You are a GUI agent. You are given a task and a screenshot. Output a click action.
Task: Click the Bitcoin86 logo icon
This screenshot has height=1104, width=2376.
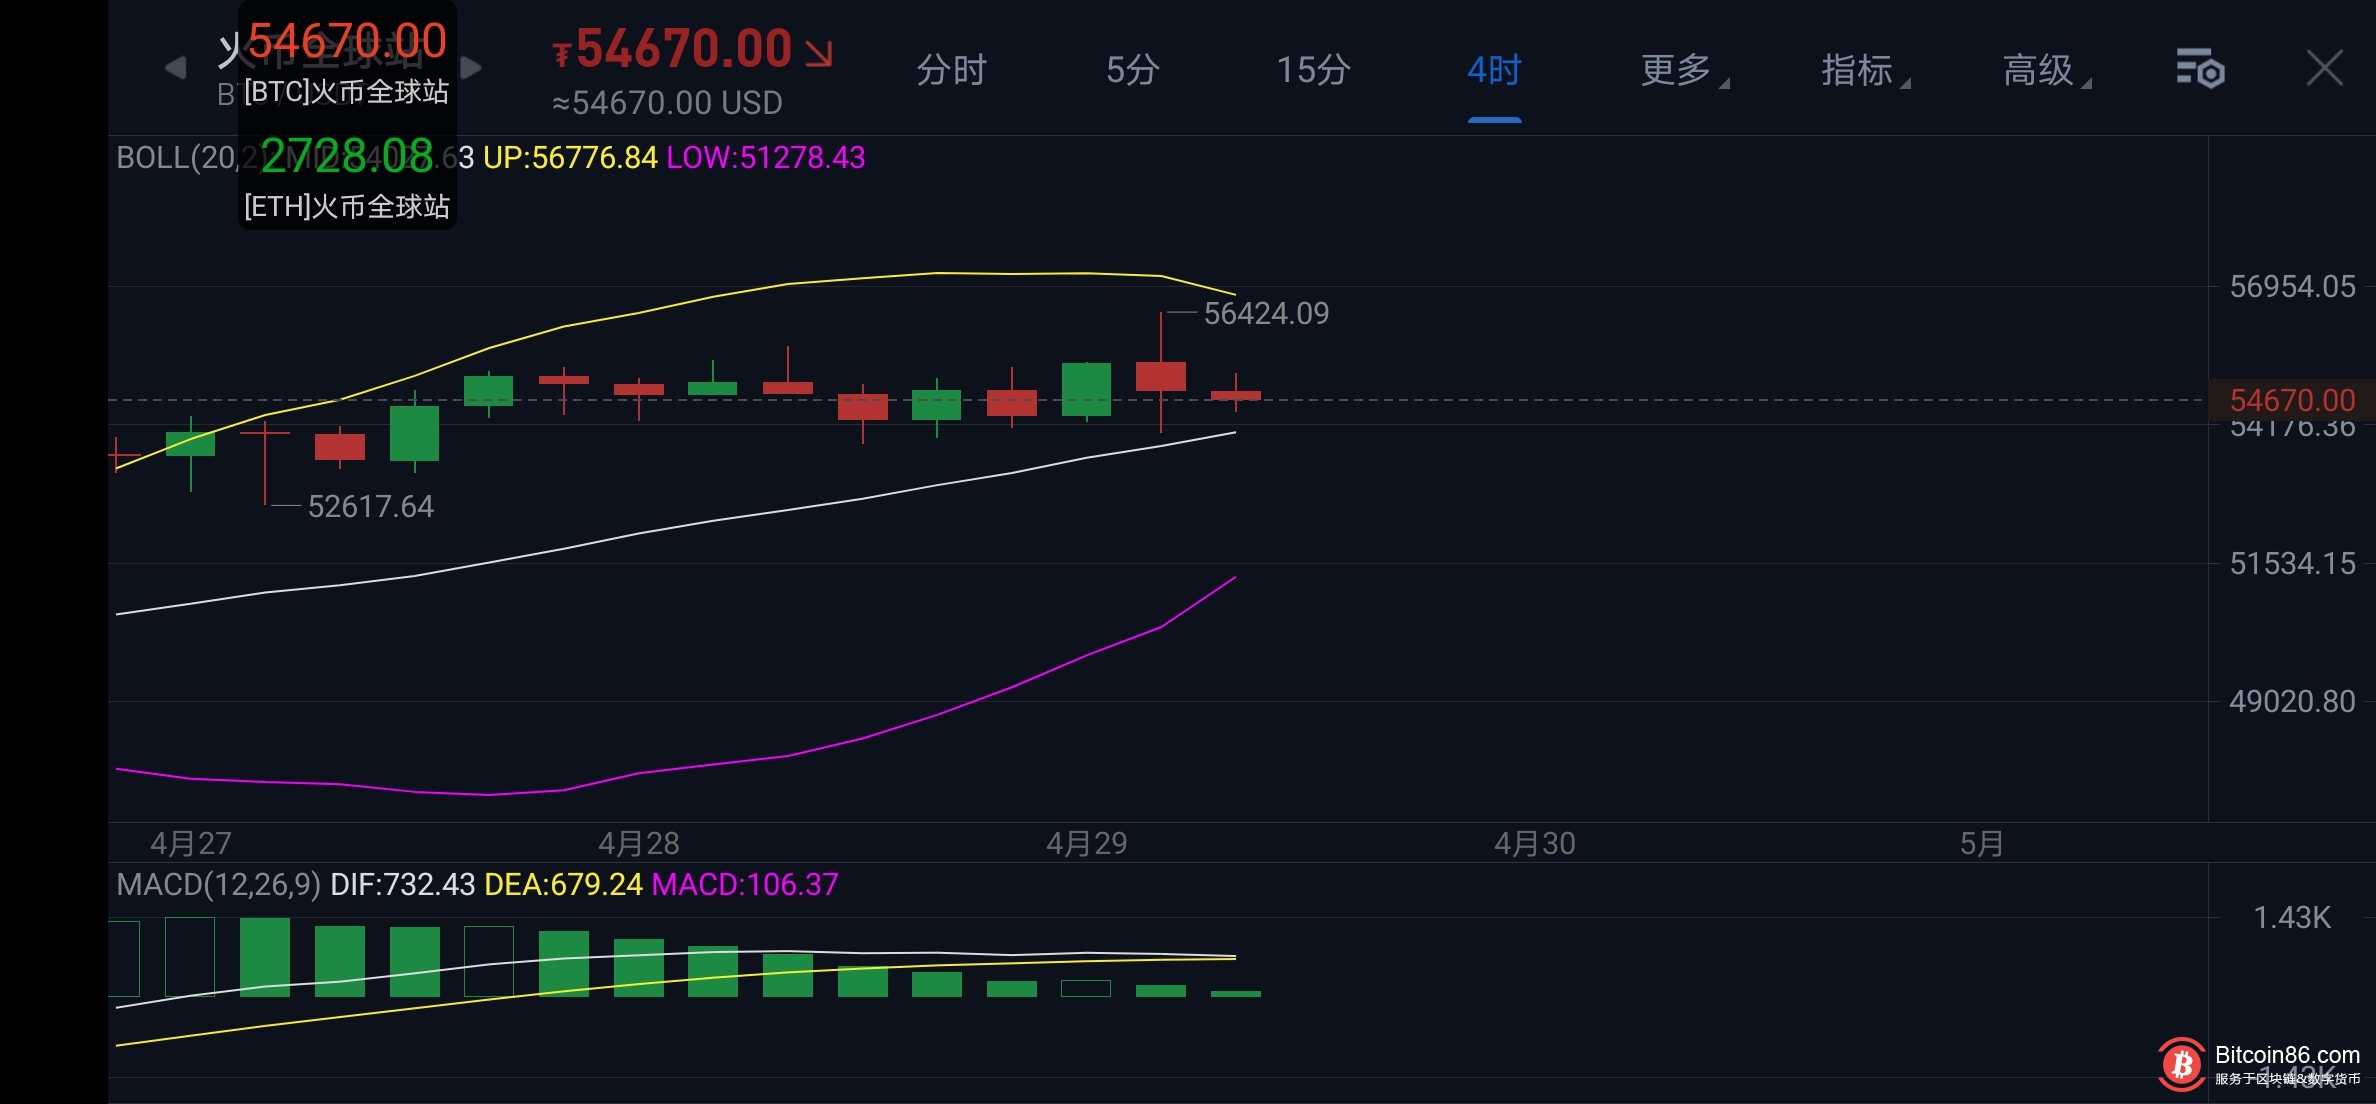point(2182,1064)
